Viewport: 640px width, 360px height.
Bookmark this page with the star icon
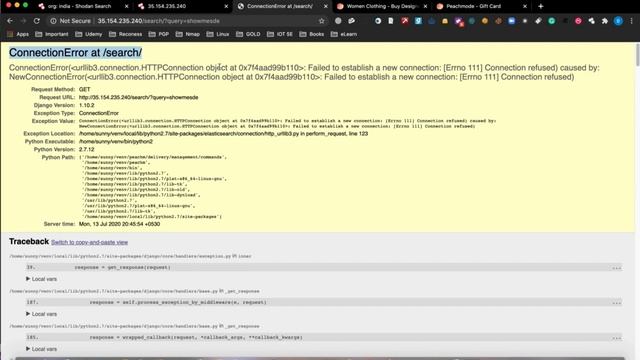click(322, 21)
